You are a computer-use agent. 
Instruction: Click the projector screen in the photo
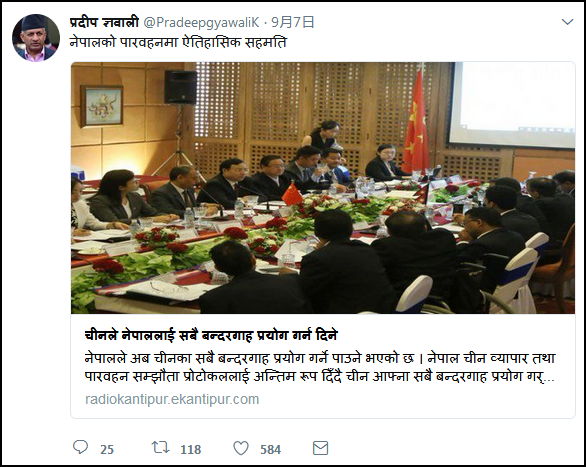pos(512,105)
